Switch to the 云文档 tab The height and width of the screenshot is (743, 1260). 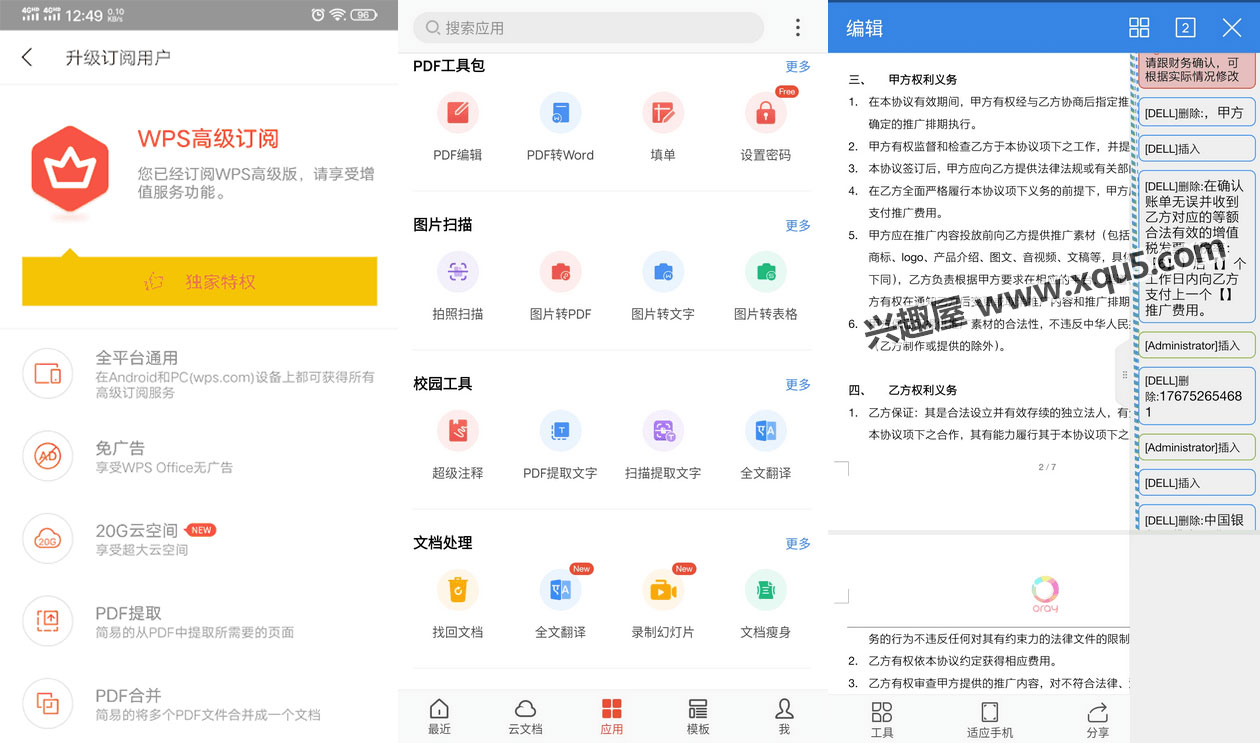click(525, 716)
